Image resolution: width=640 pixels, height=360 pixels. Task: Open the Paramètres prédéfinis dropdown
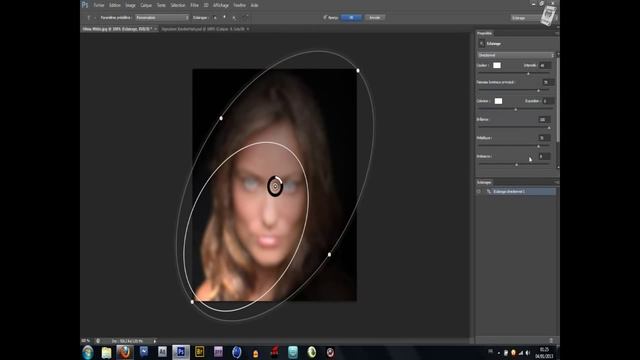click(x=162, y=18)
